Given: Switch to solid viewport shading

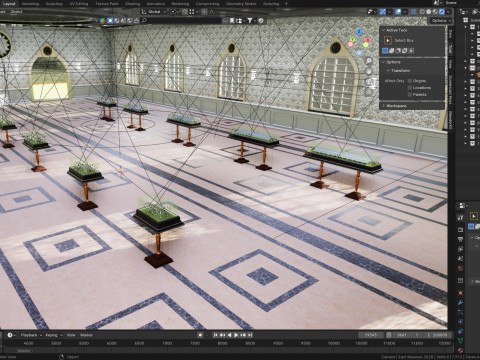Looking at the screenshot, I should pyautogui.click(x=429, y=12).
